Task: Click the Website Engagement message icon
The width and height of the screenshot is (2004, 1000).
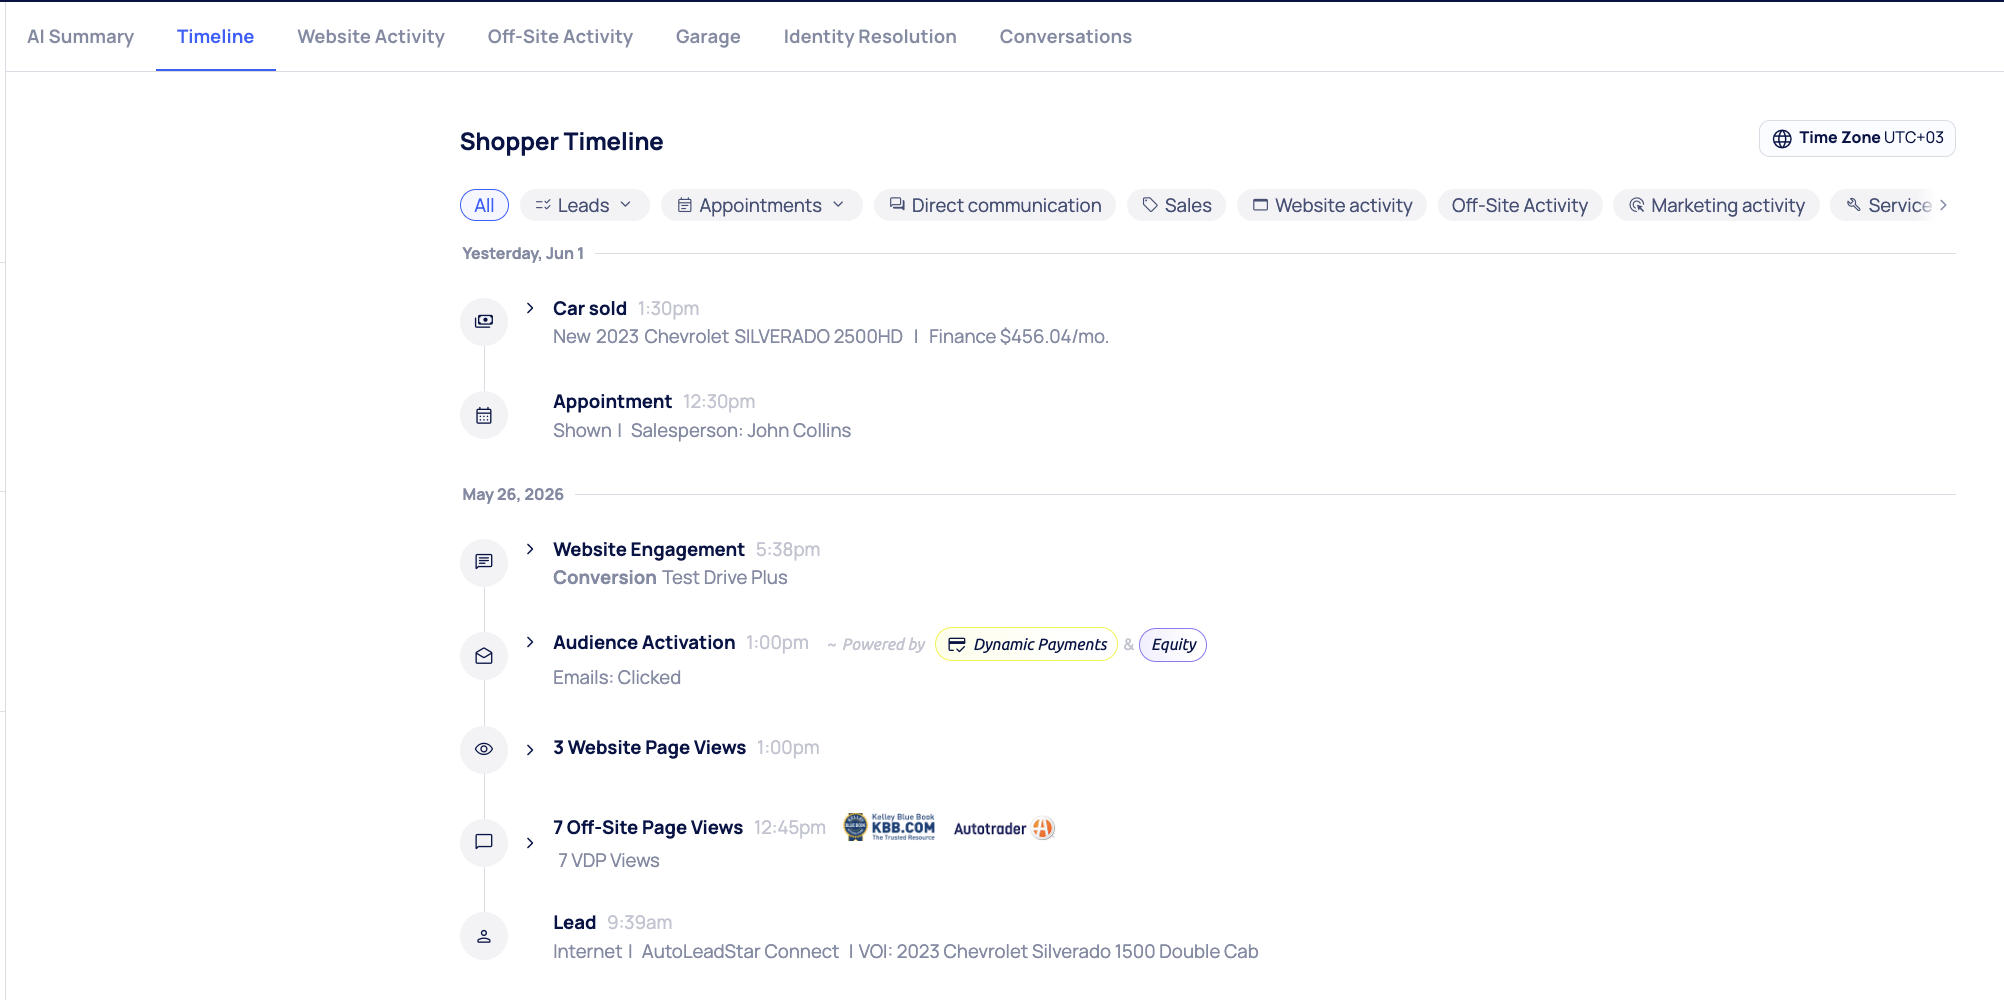Action: [x=484, y=562]
